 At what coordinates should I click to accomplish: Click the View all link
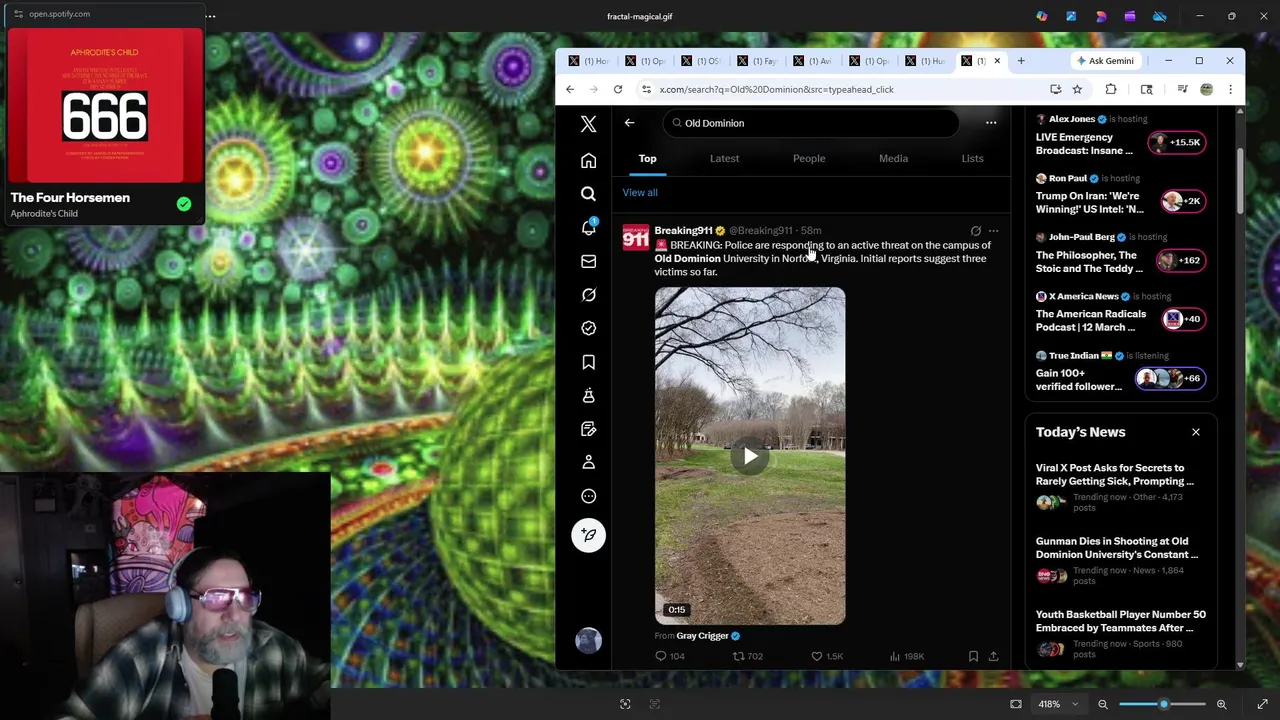click(640, 193)
